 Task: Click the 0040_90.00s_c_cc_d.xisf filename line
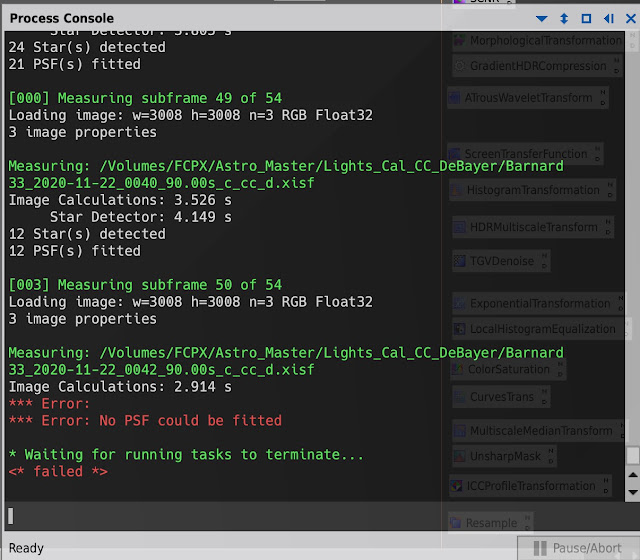click(x=162, y=183)
